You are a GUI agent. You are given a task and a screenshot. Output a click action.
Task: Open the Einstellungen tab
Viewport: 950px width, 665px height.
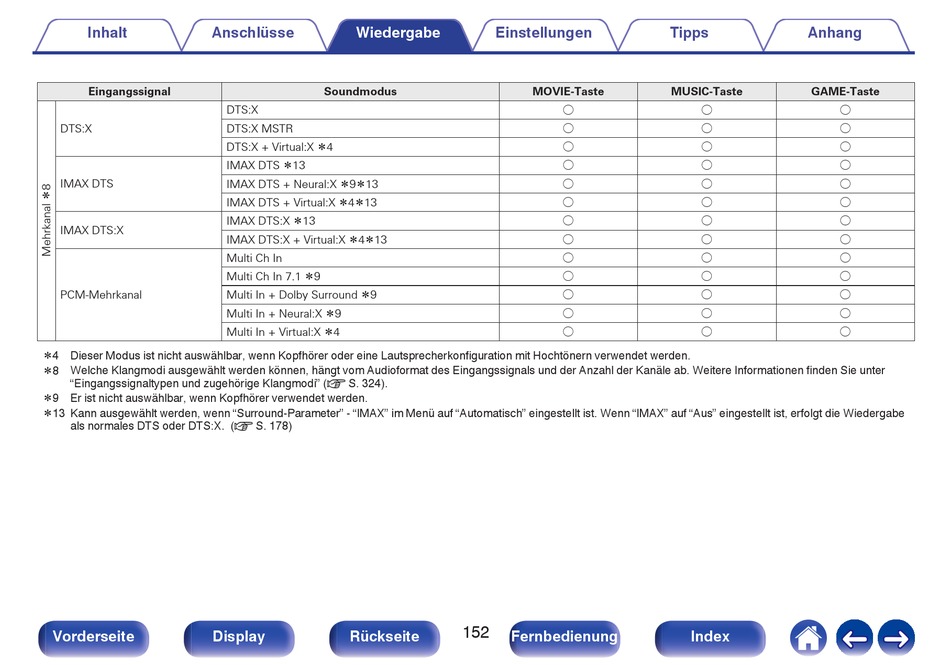tap(543, 33)
